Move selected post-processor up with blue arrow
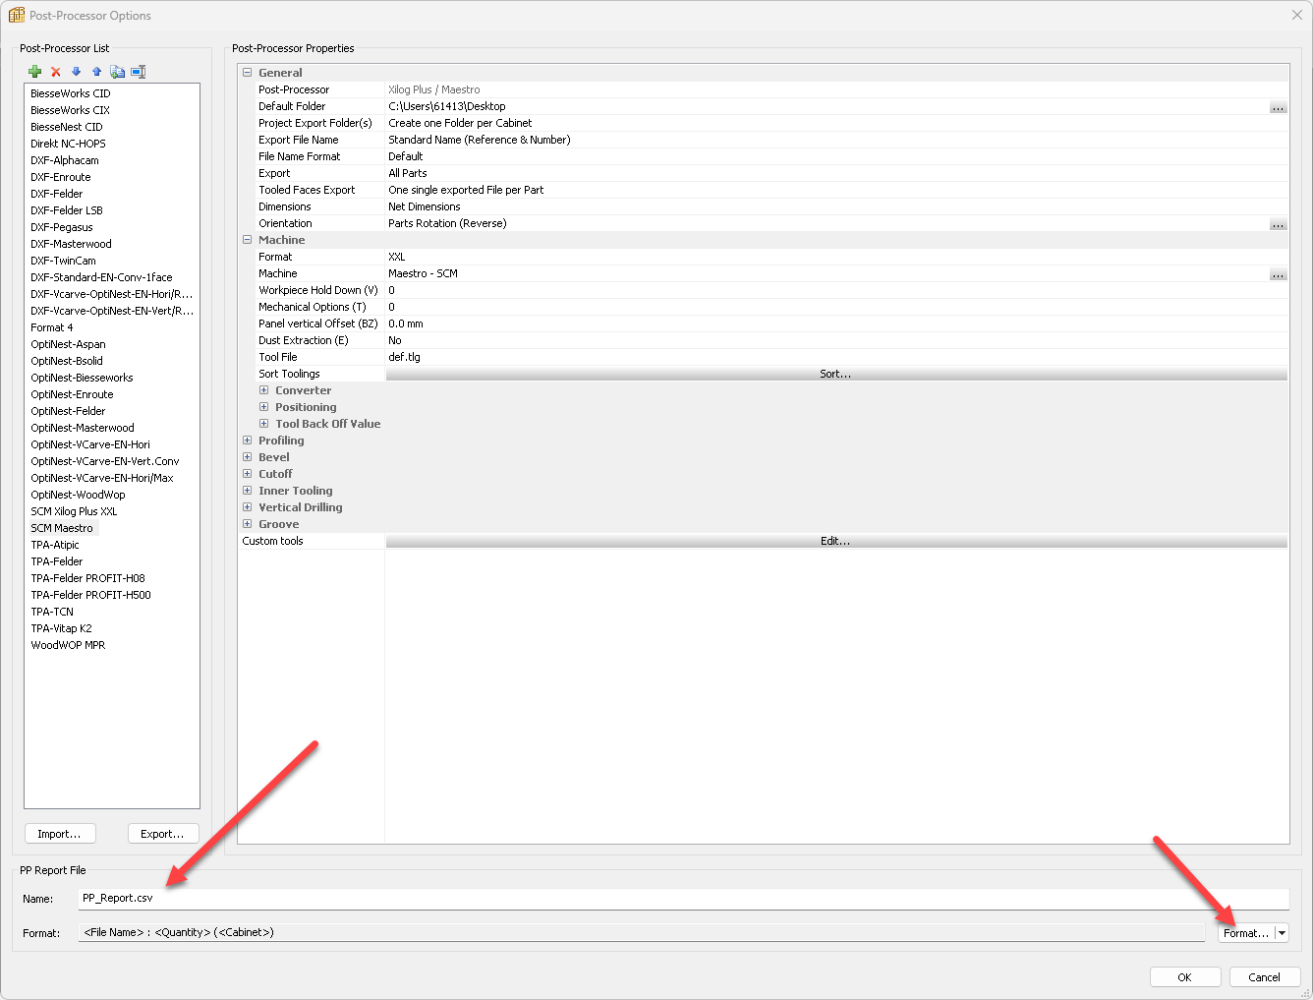The height and width of the screenshot is (1000, 1313). 97,72
